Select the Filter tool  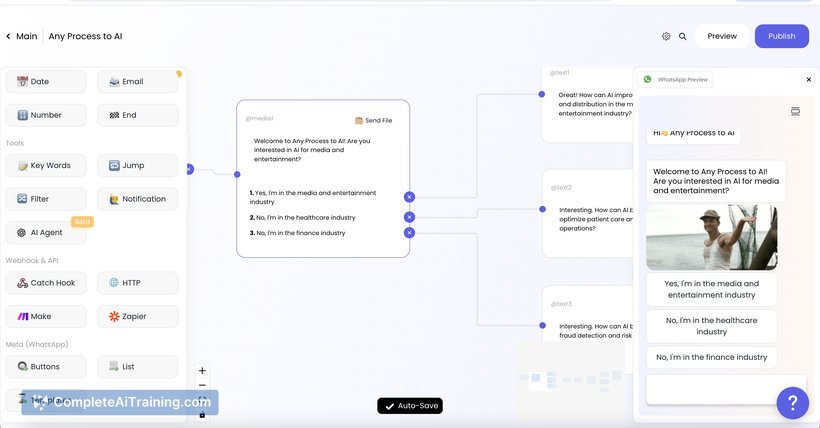click(x=46, y=199)
